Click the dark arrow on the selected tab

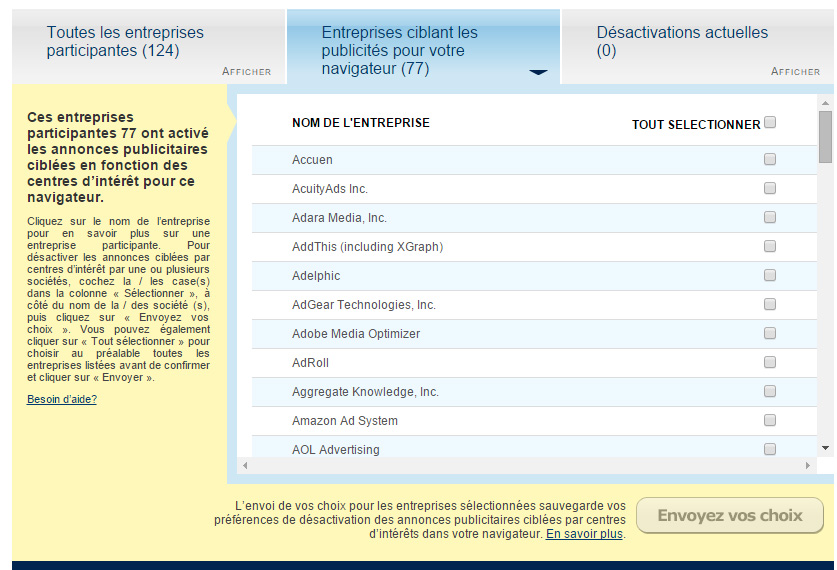click(538, 72)
